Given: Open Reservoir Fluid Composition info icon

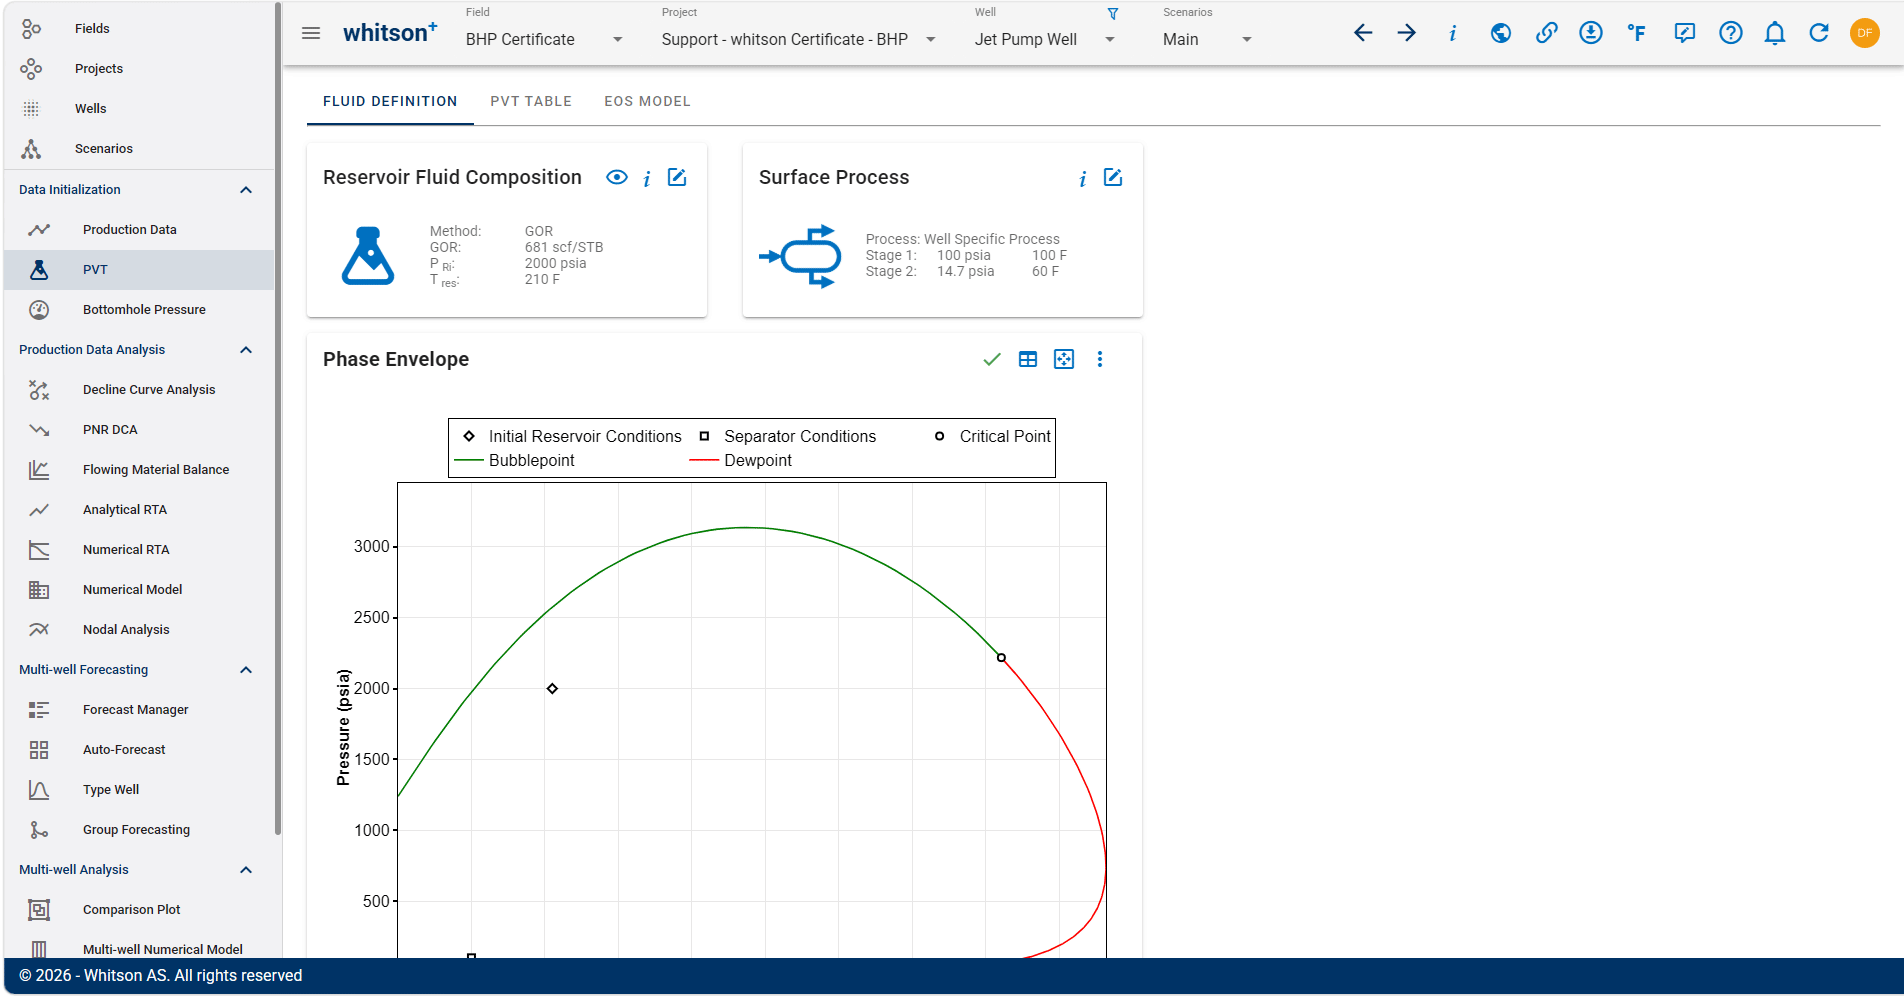Looking at the screenshot, I should [647, 178].
